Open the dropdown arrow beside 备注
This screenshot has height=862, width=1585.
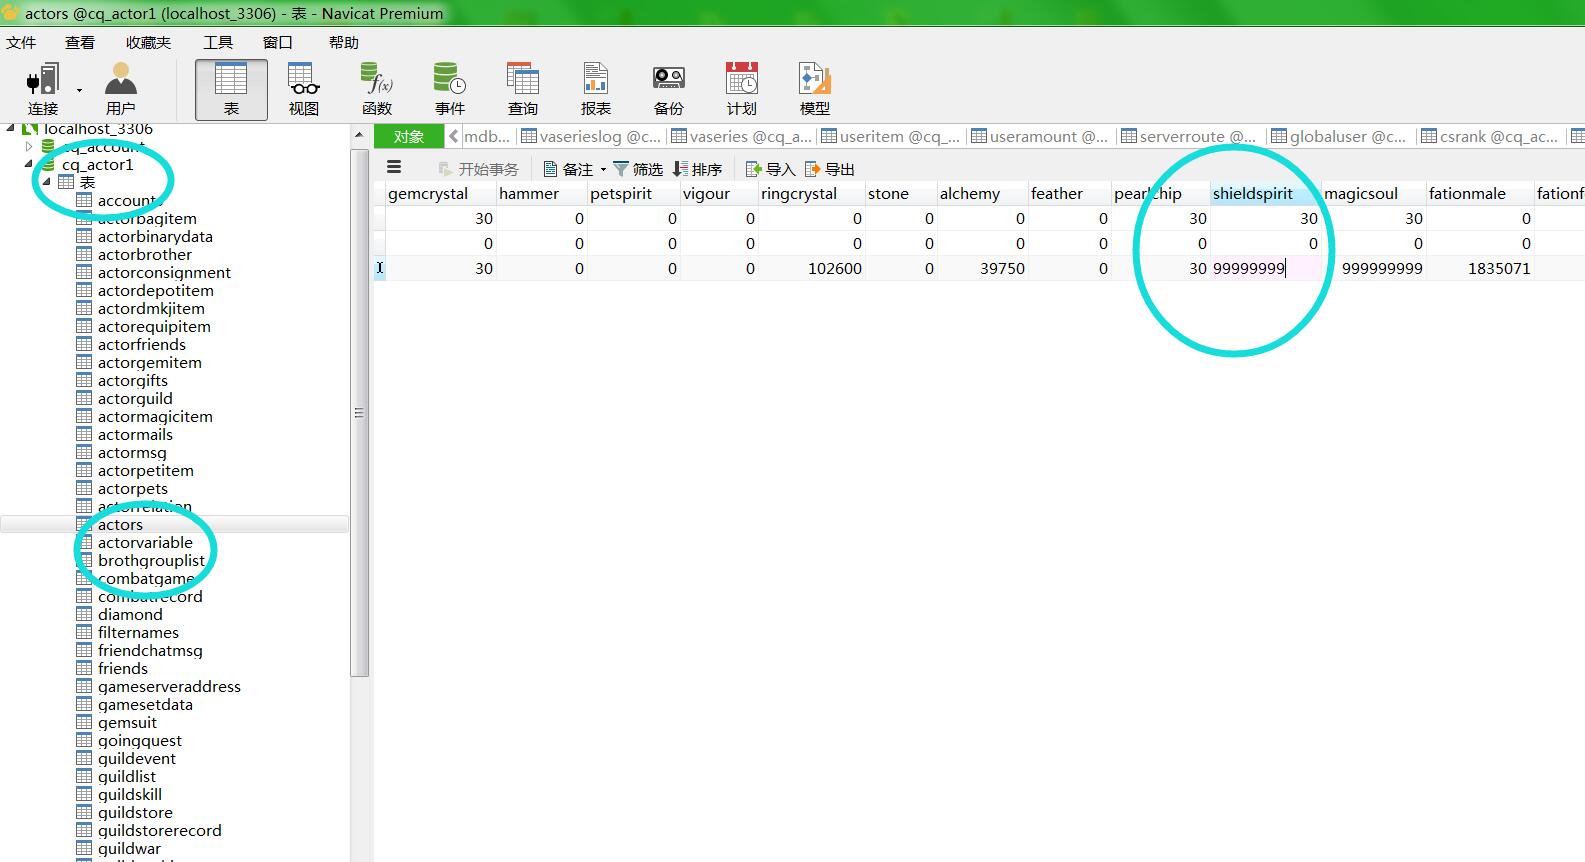pyautogui.click(x=603, y=170)
